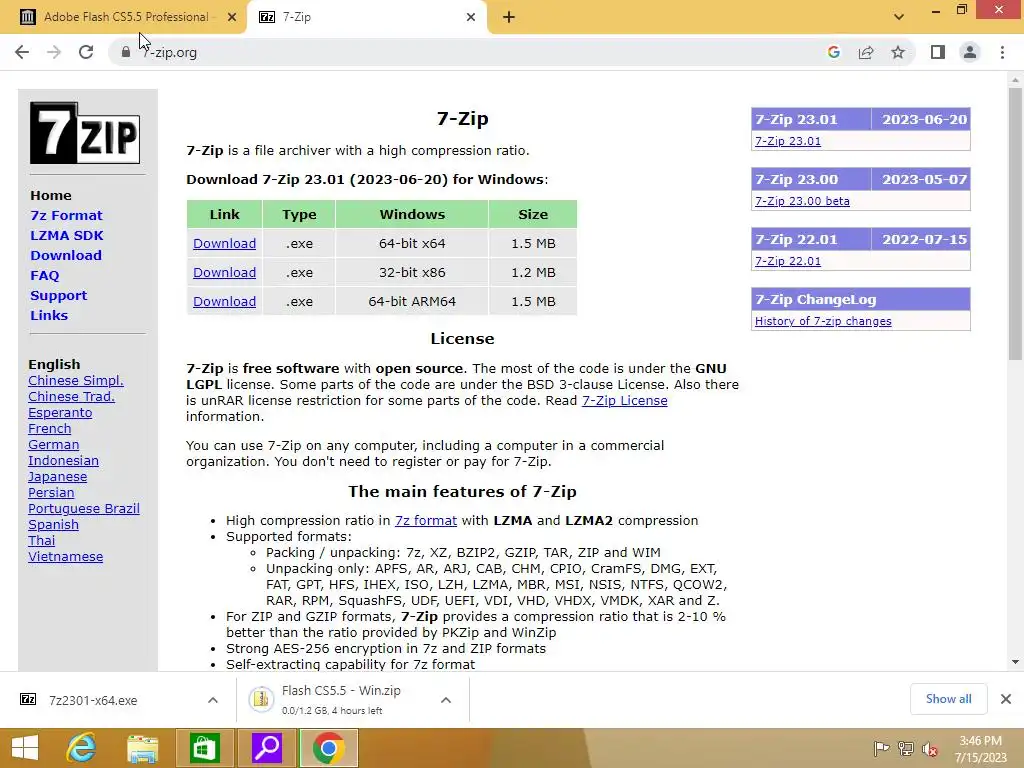The height and width of the screenshot is (768, 1024).
Task: Close the downloads bar
Action: [x=1006, y=699]
